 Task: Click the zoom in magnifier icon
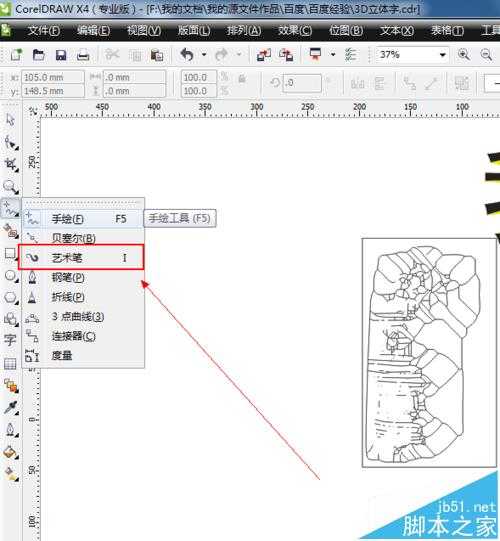pyautogui.click(x=464, y=55)
